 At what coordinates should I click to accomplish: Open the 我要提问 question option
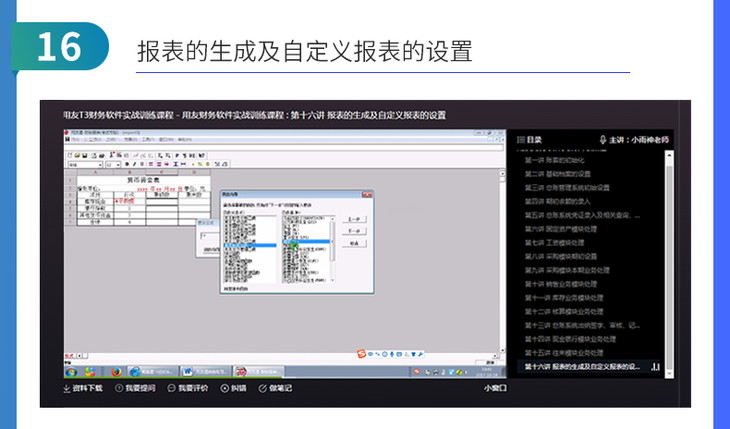(x=134, y=388)
